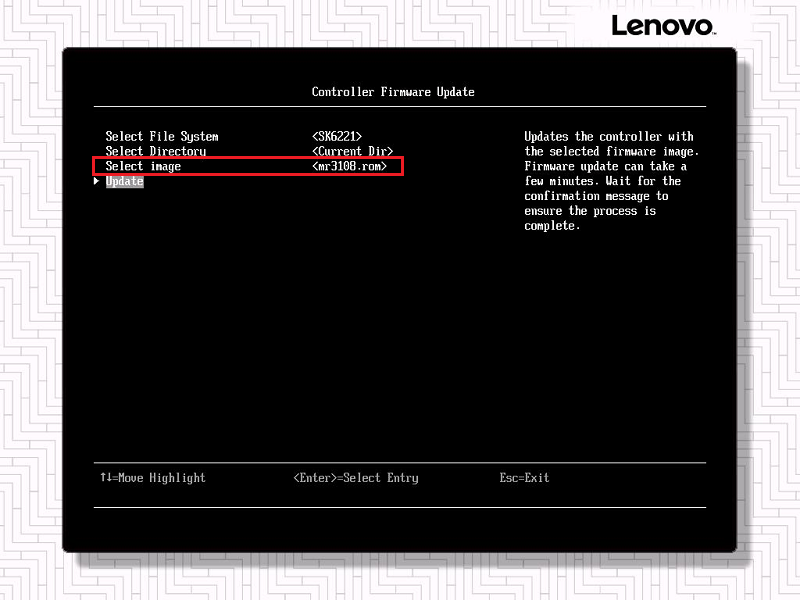
Task: Click the 'ensure the process is' help line
Action: tap(590, 211)
